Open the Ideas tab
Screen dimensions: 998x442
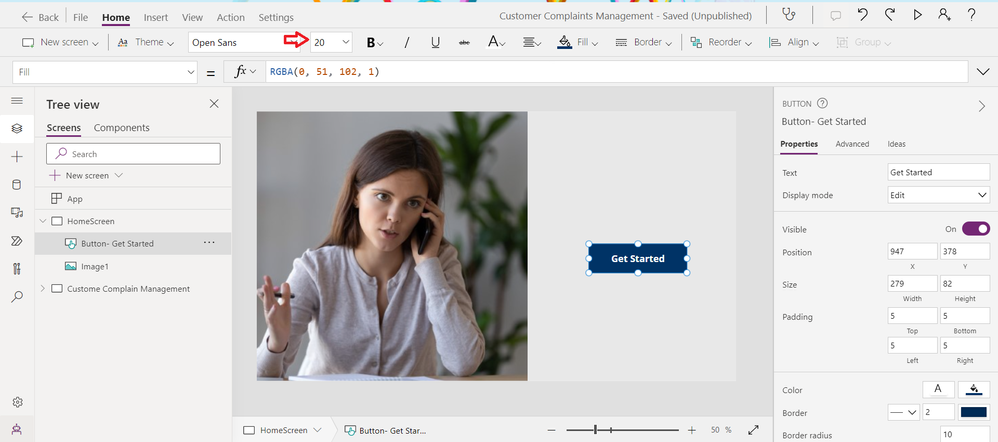[896, 144]
